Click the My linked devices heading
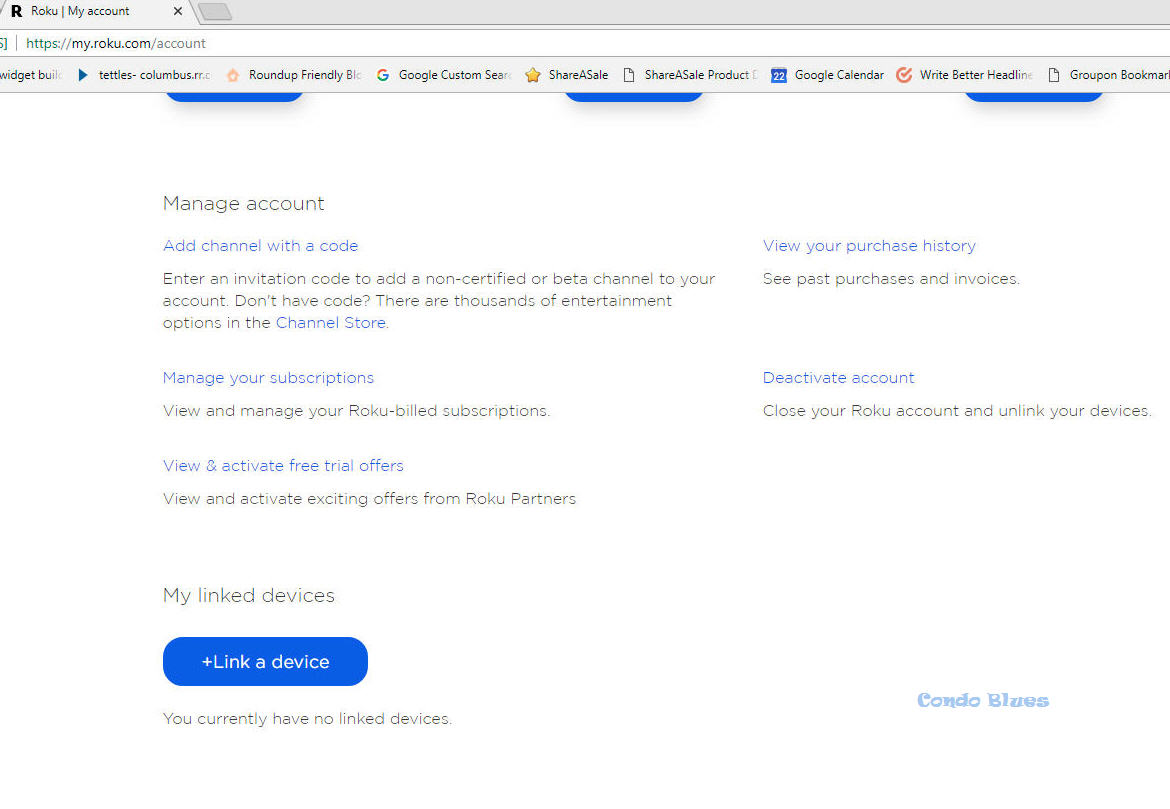1170x809 pixels. (x=248, y=596)
